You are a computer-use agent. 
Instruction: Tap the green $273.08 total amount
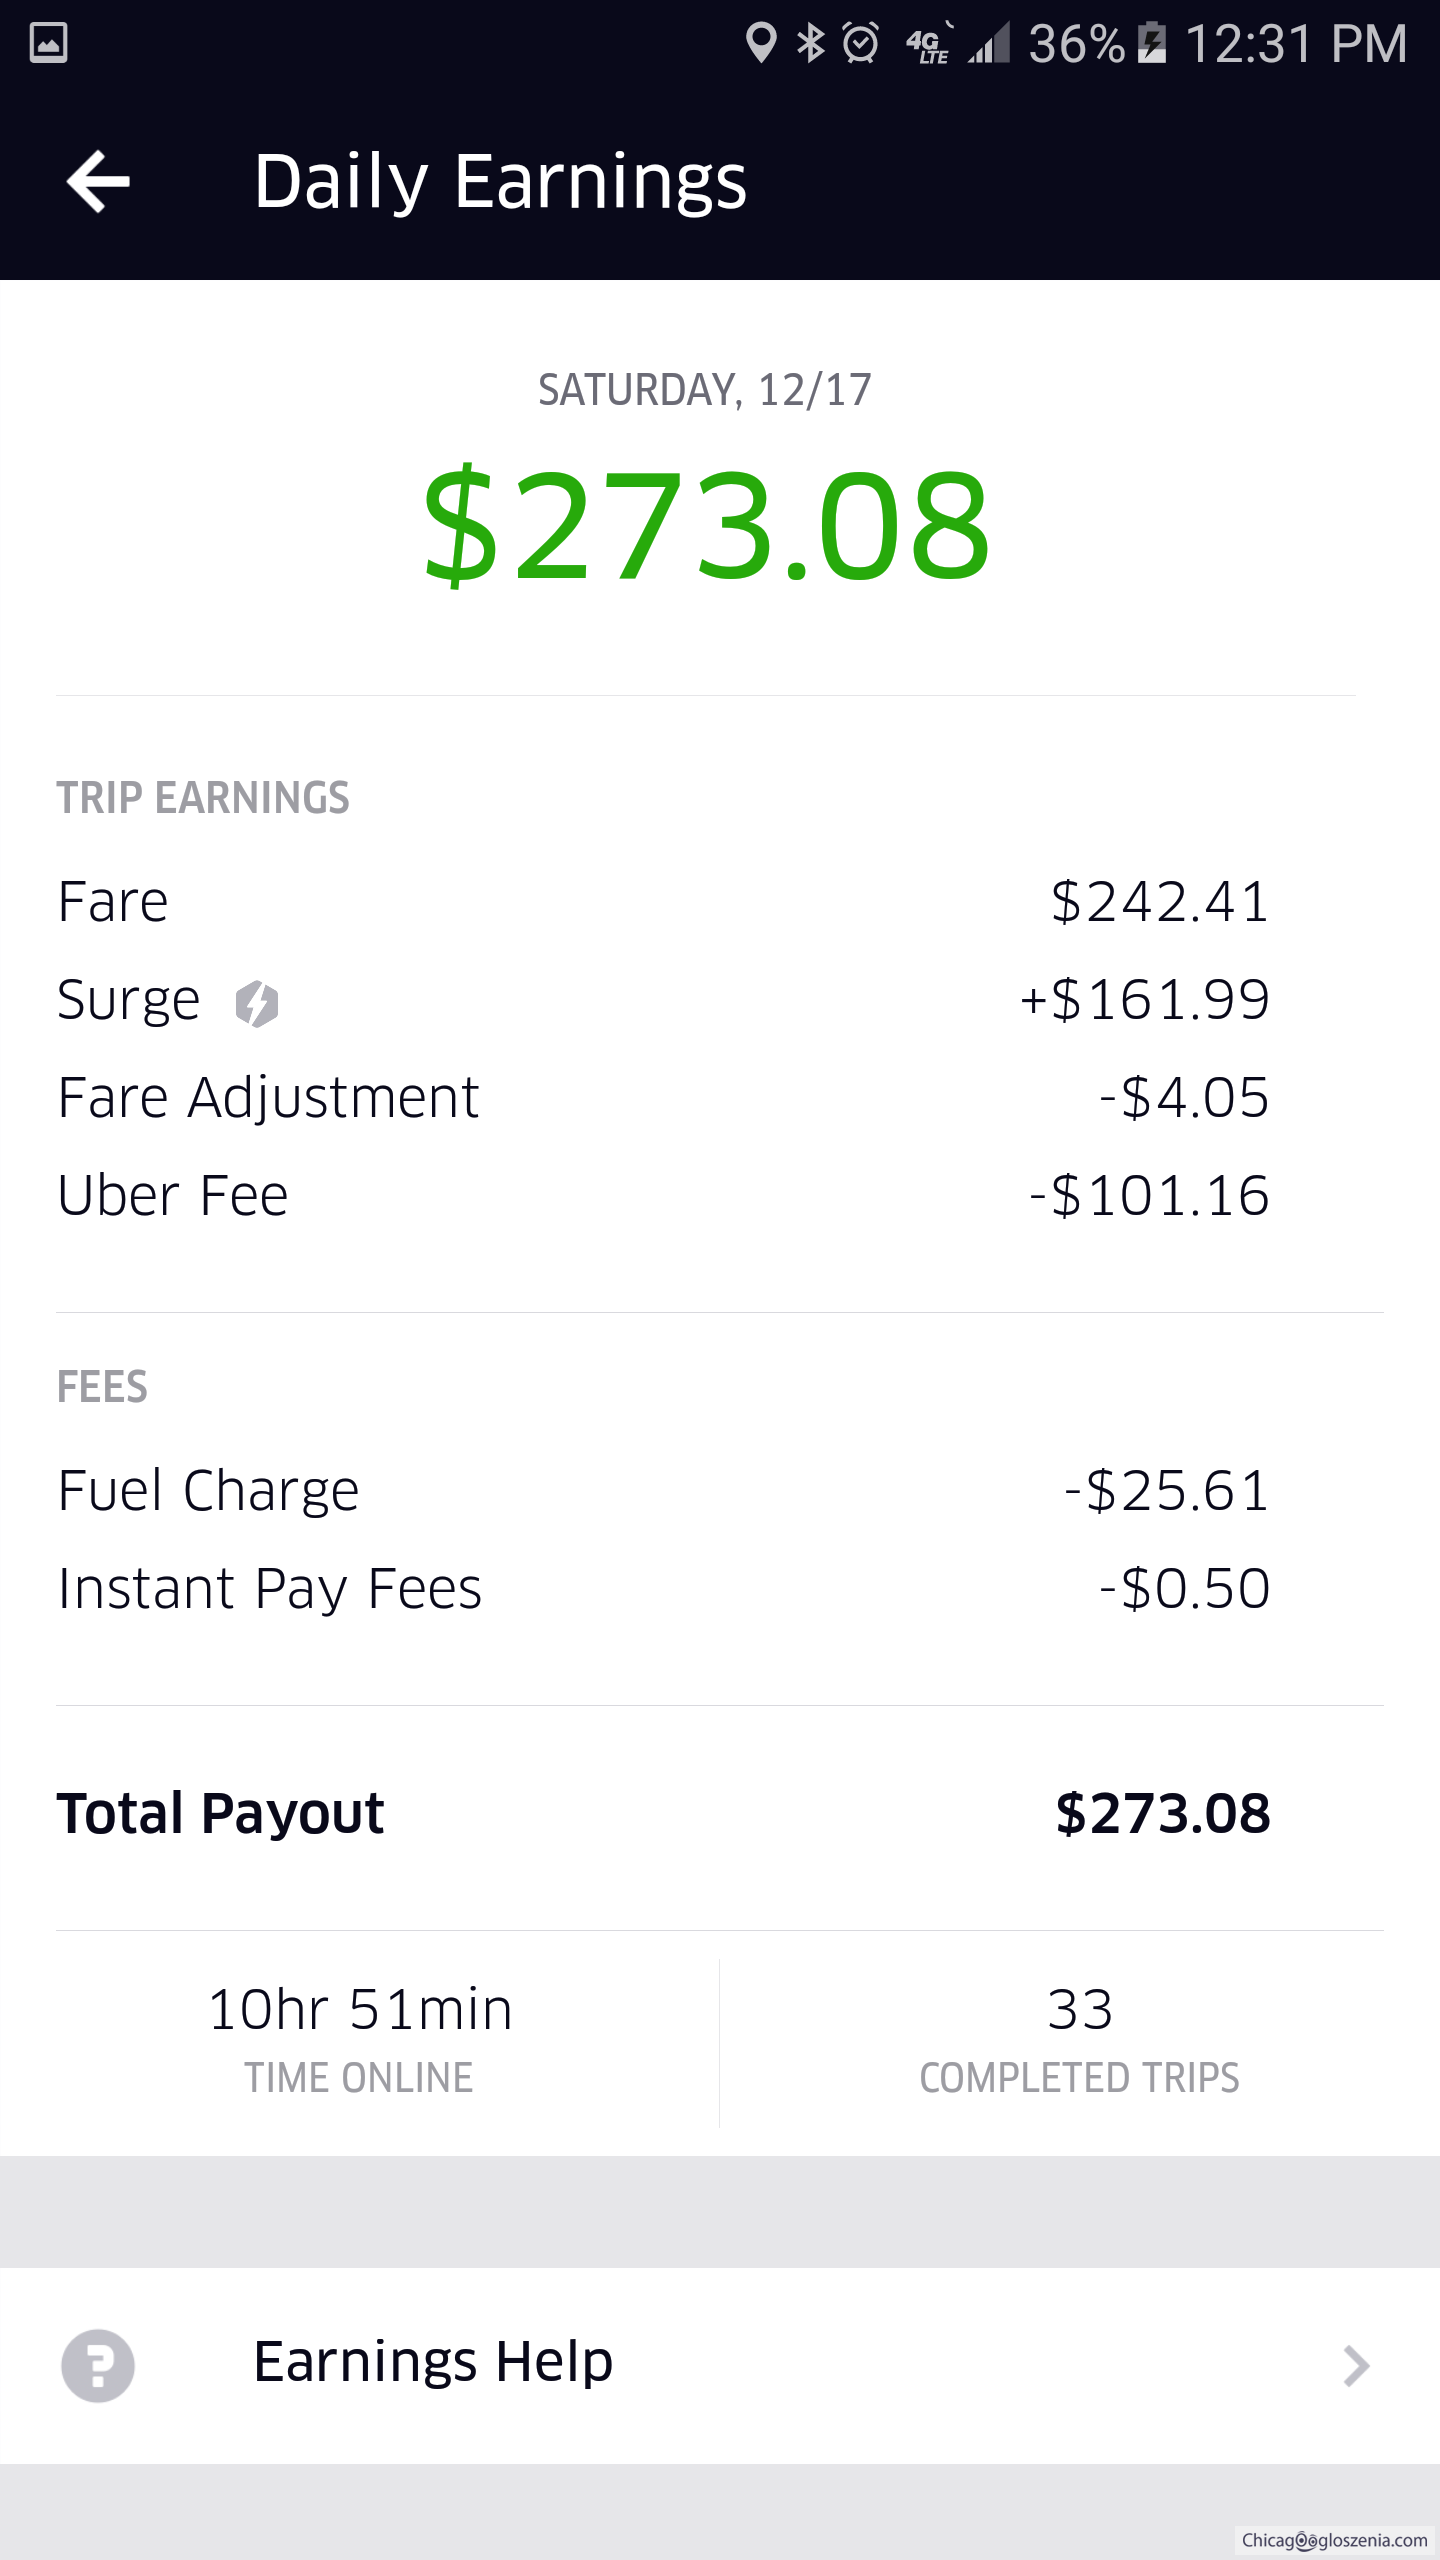[706, 525]
